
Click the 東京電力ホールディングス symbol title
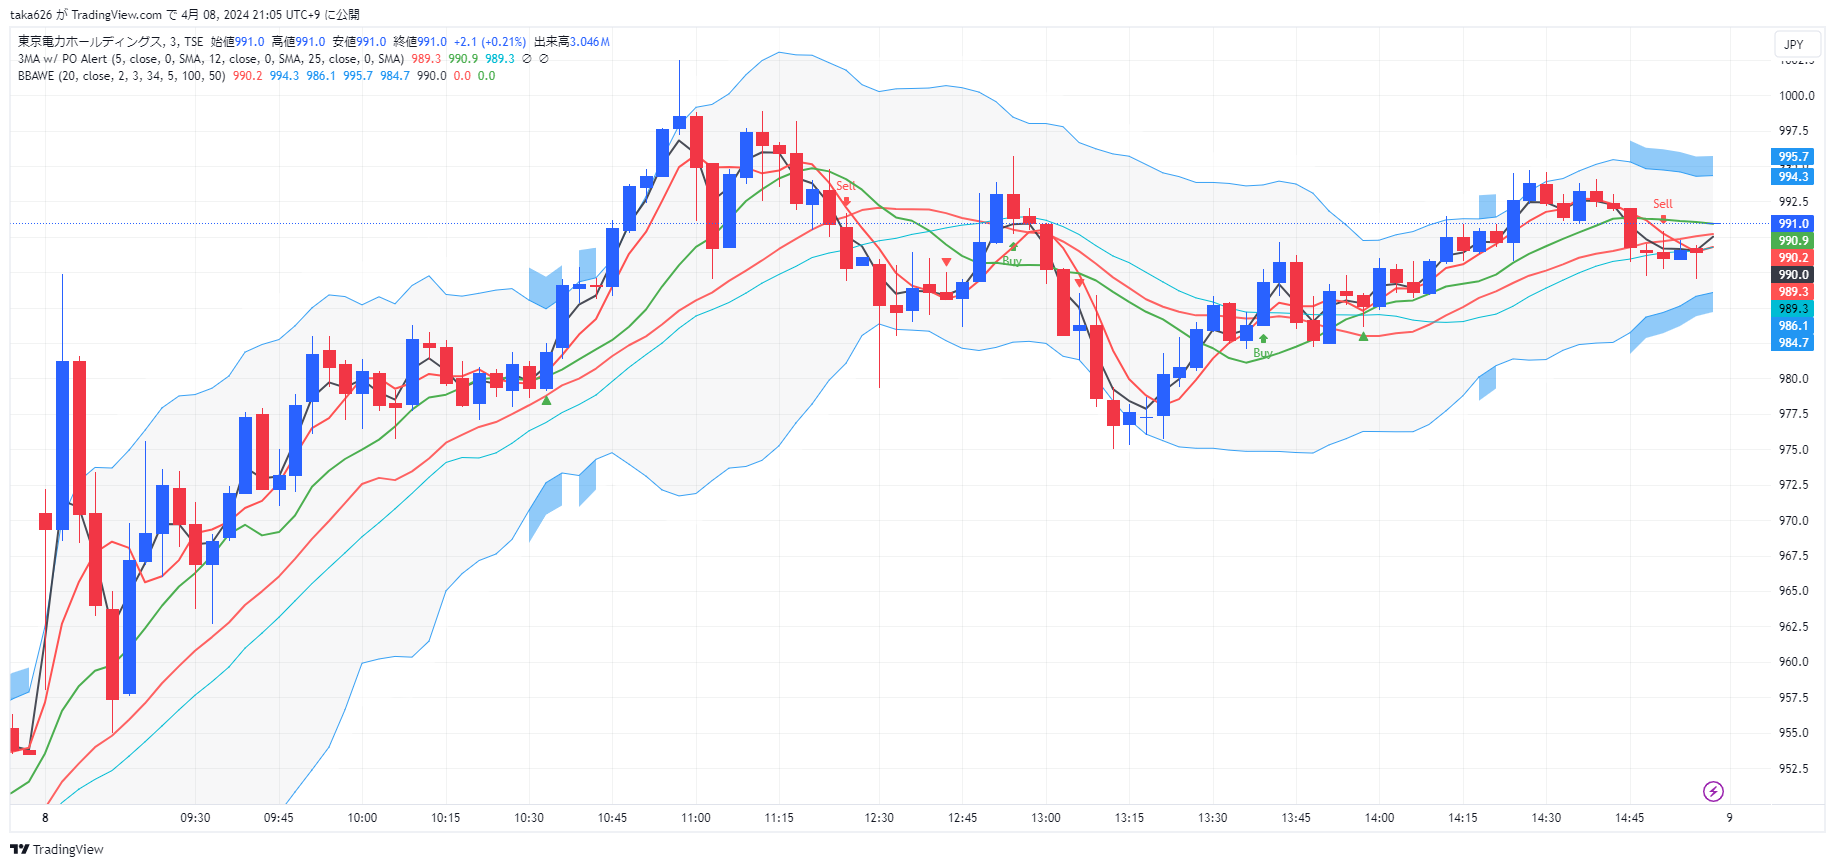(x=90, y=42)
